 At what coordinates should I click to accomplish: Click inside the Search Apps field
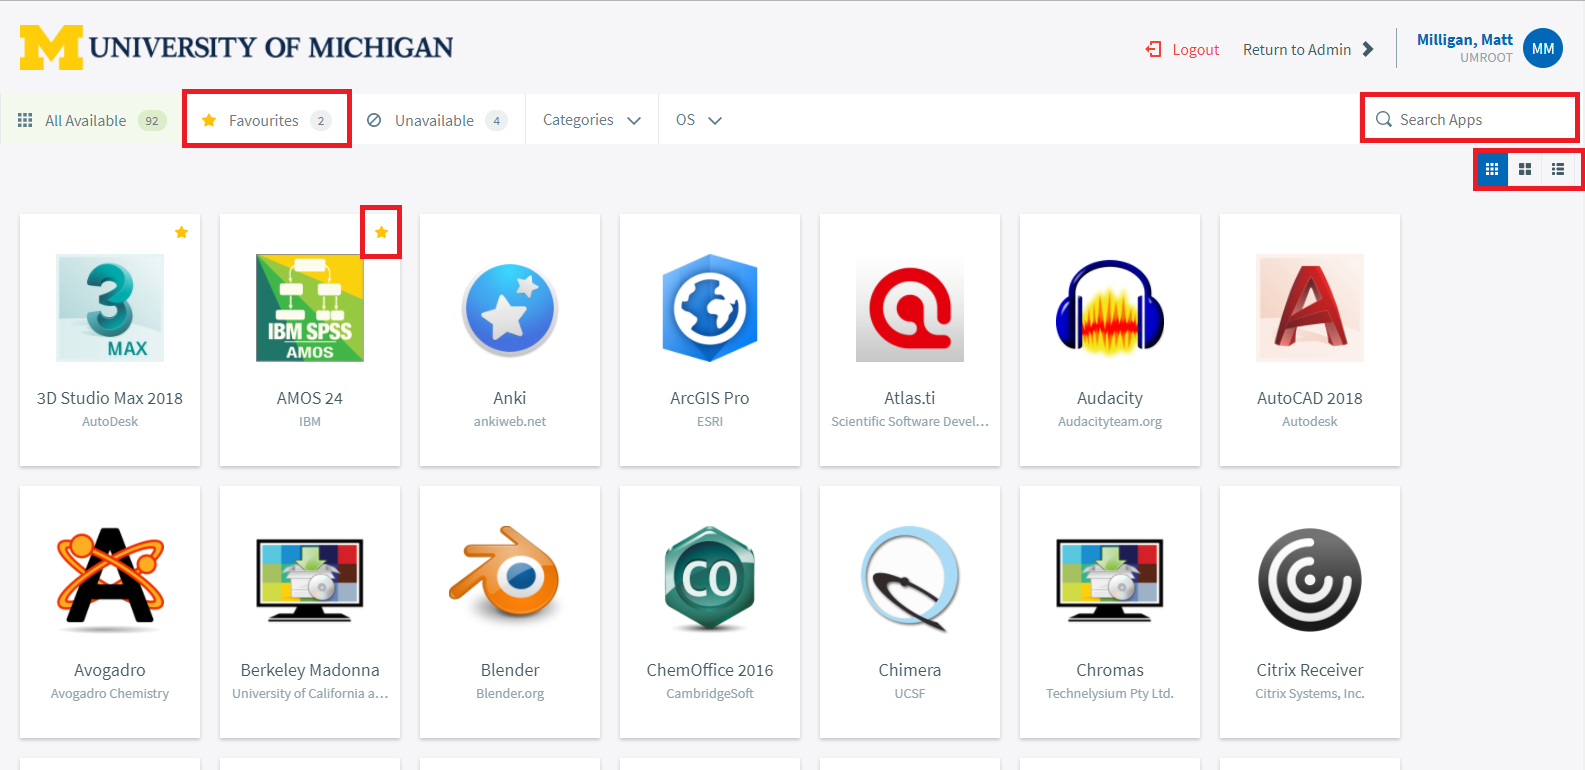pyautogui.click(x=1470, y=119)
